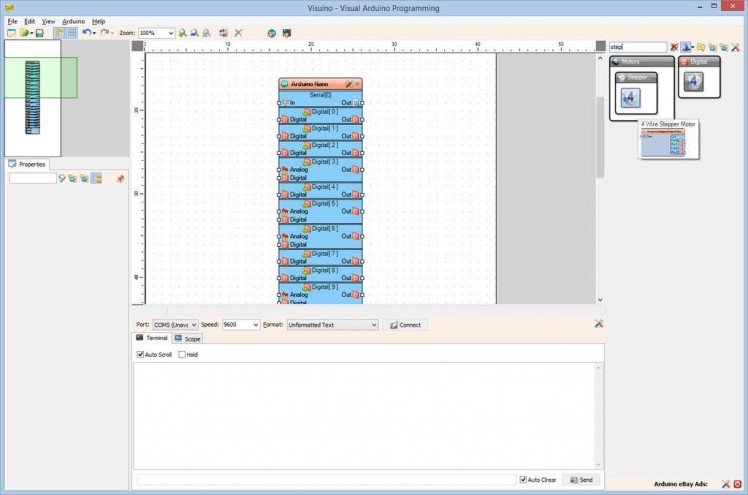
Task: Click the Arduino Nano settings tools icon
Action: click(348, 84)
